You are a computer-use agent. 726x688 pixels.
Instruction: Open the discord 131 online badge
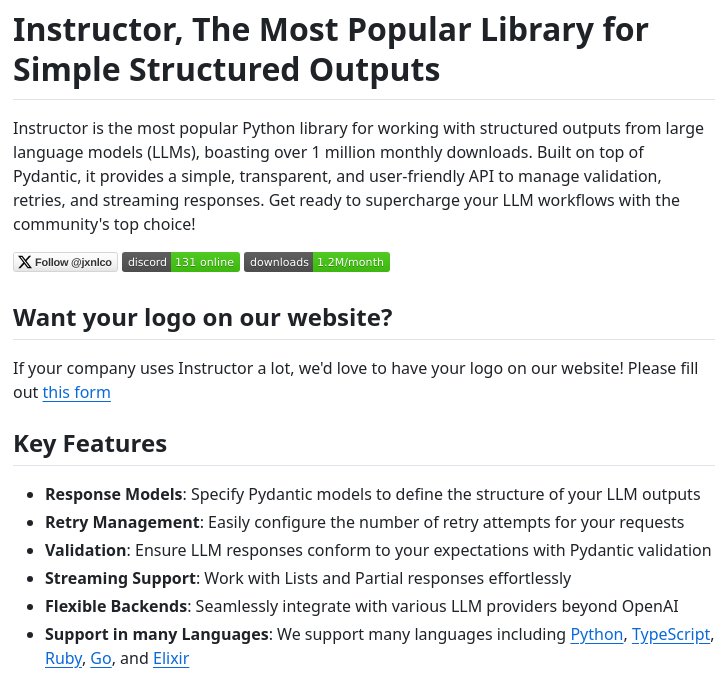[x=181, y=262]
